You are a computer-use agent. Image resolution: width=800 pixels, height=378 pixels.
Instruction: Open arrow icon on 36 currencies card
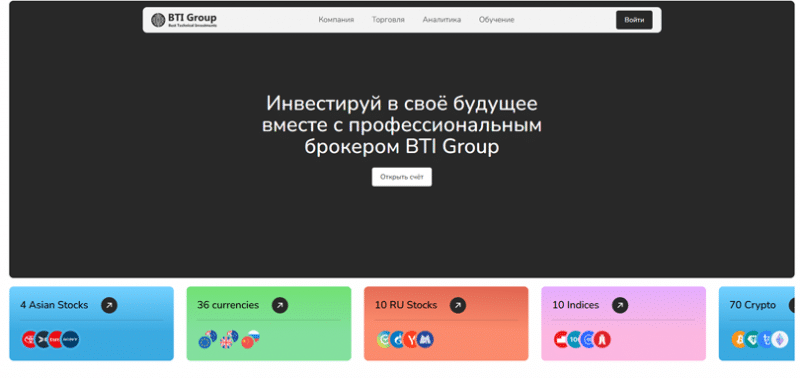coord(280,306)
